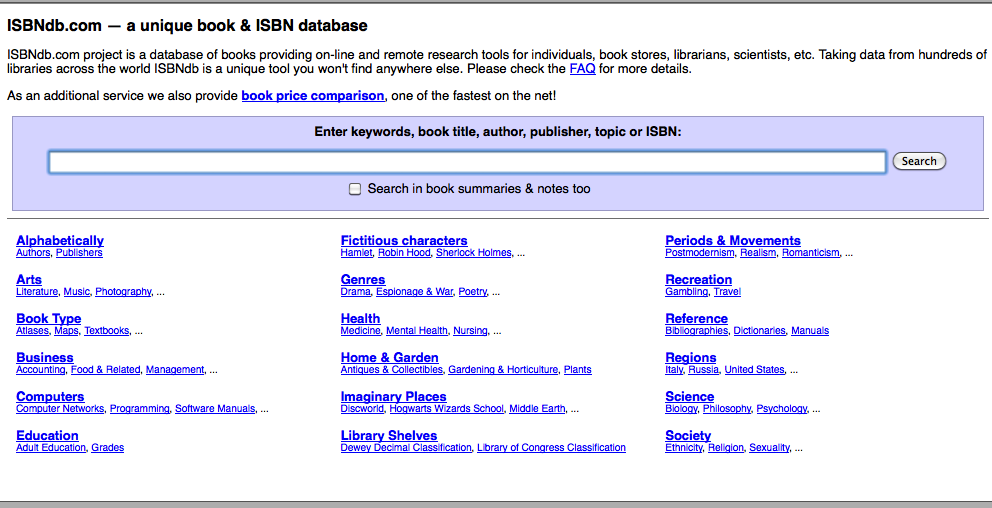
Task: Open the FAQ link
Action: click(x=582, y=68)
